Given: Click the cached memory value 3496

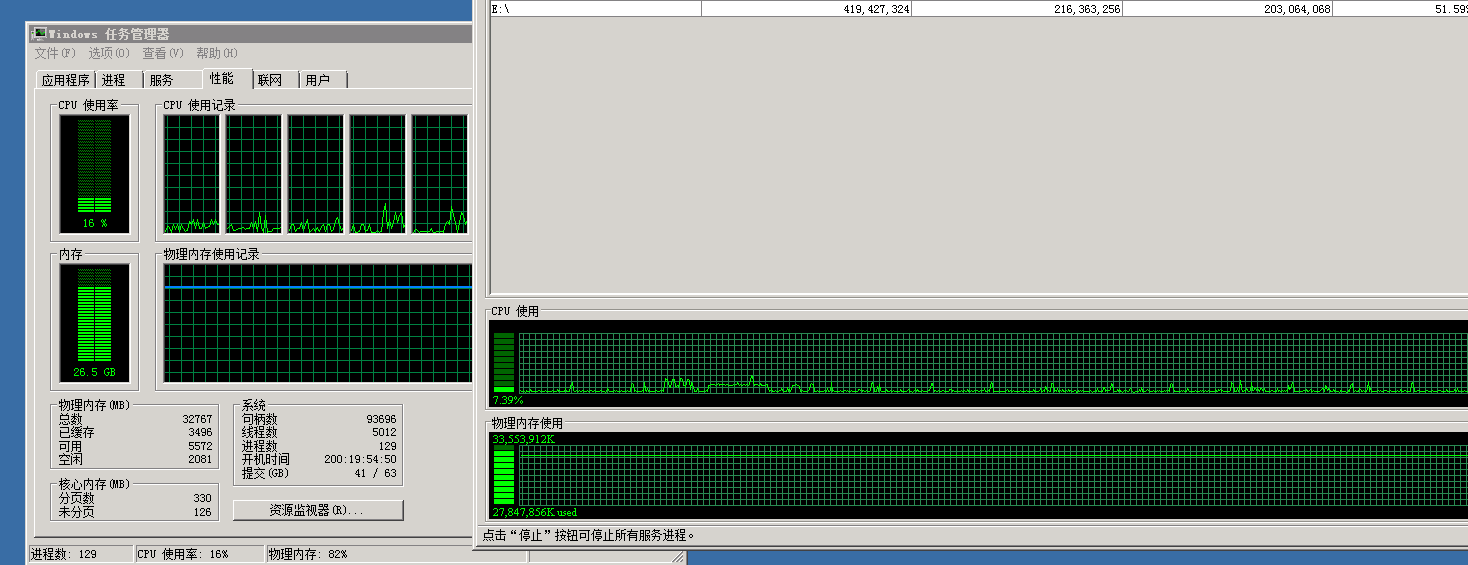Looking at the screenshot, I should (x=200, y=433).
